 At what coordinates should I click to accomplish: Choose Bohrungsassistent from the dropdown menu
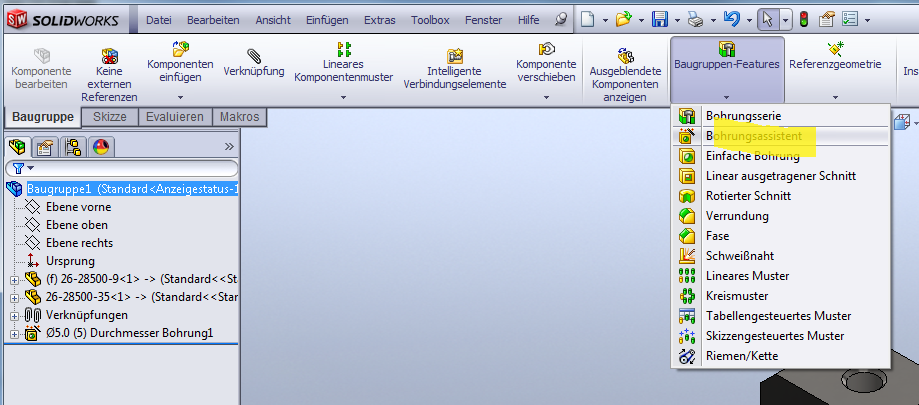point(781,136)
